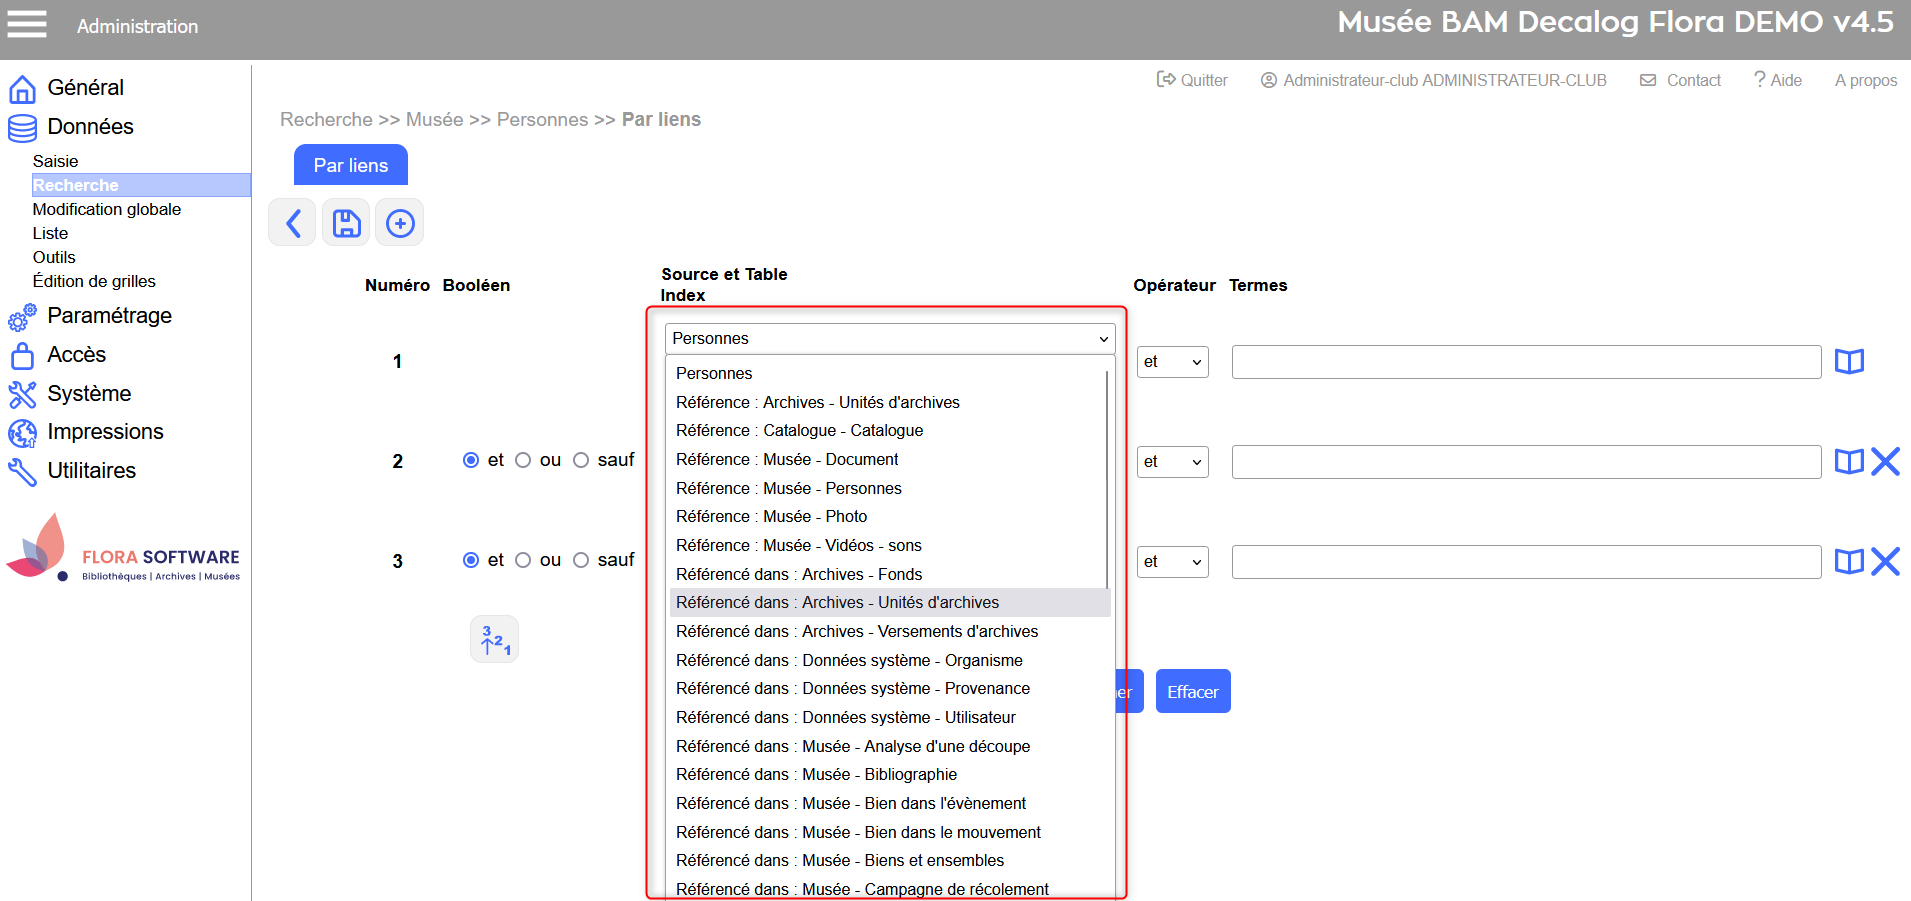
Task: Click the row 1 Termes input field
Action: pyautogui.click(x=1526, y=362)
